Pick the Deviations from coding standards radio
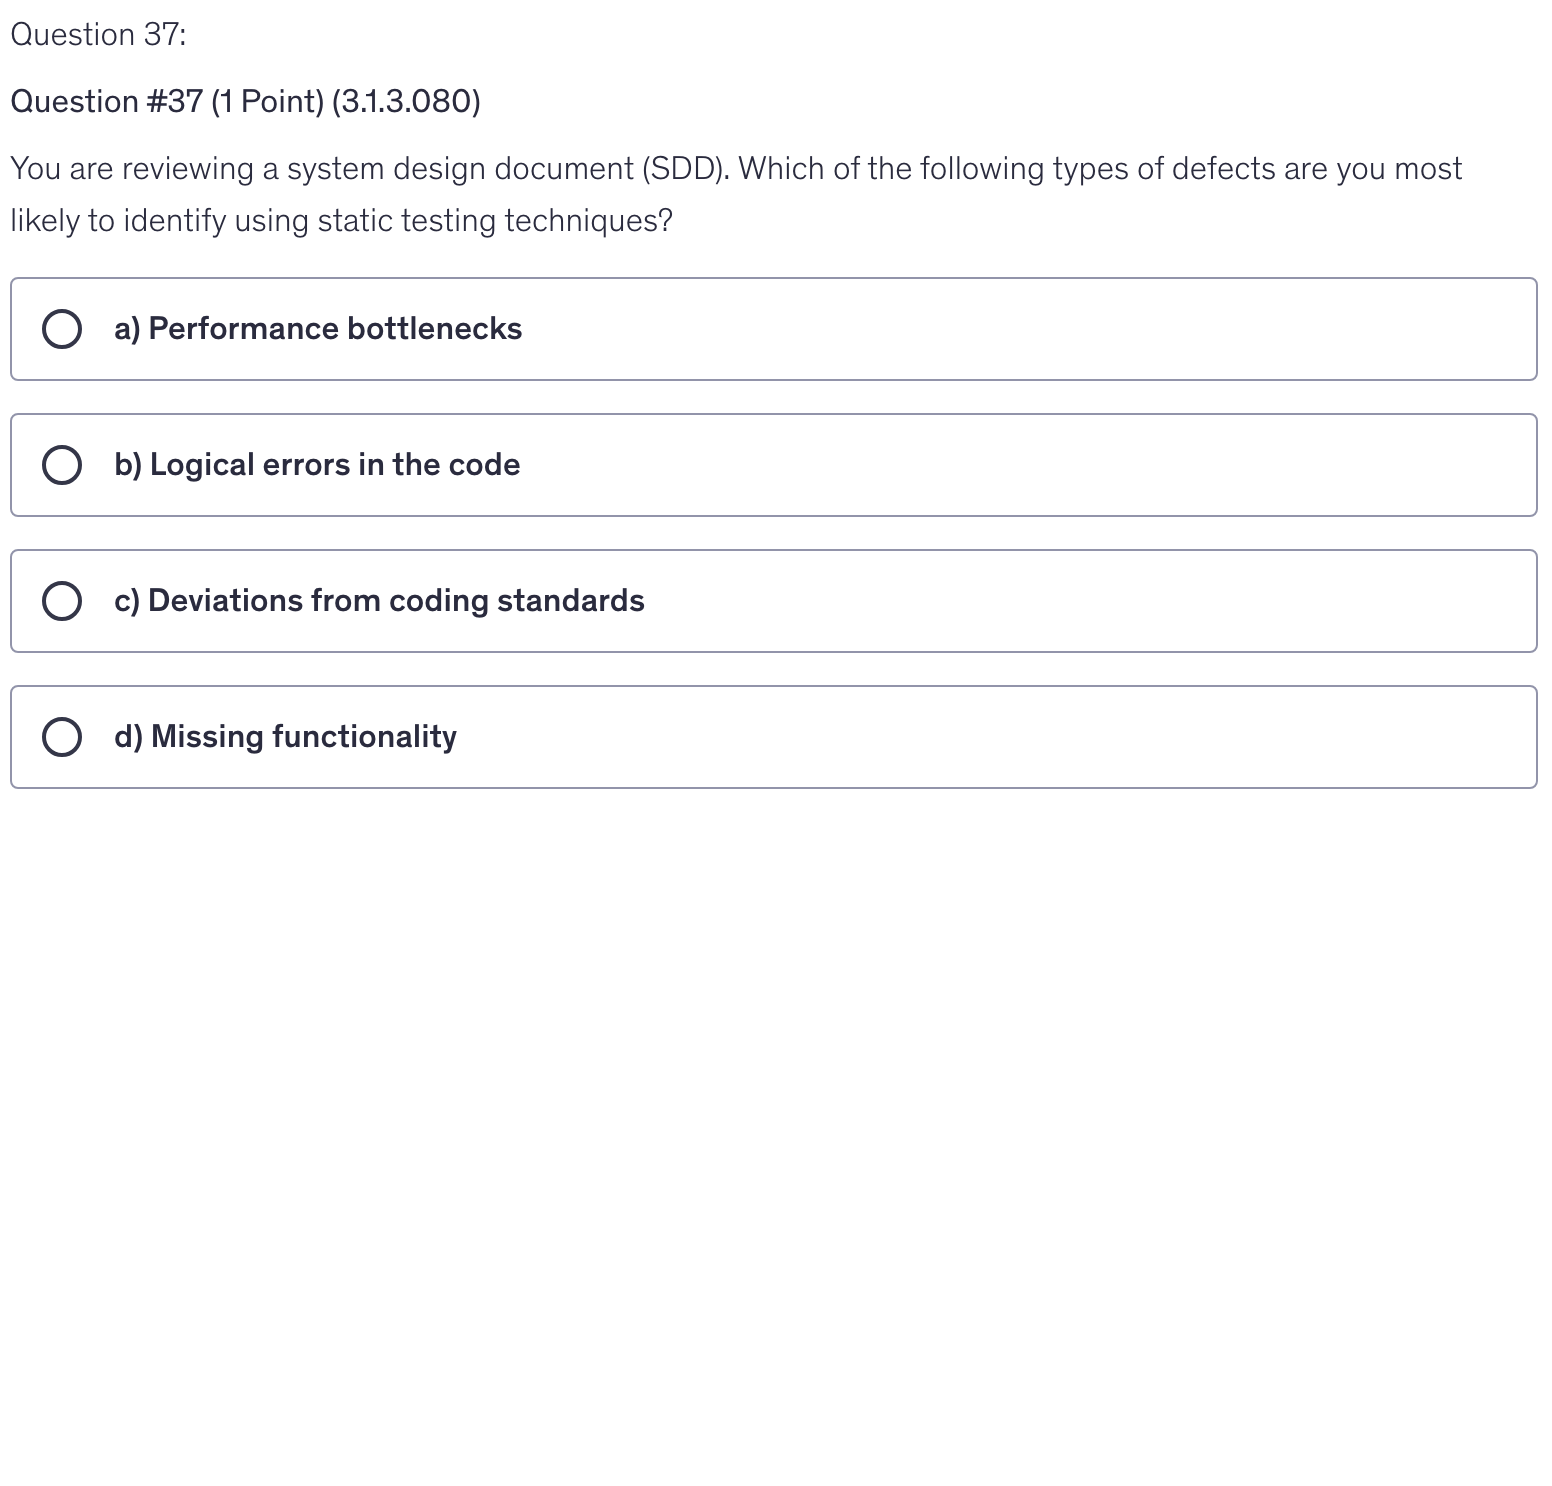 point(62,601)
